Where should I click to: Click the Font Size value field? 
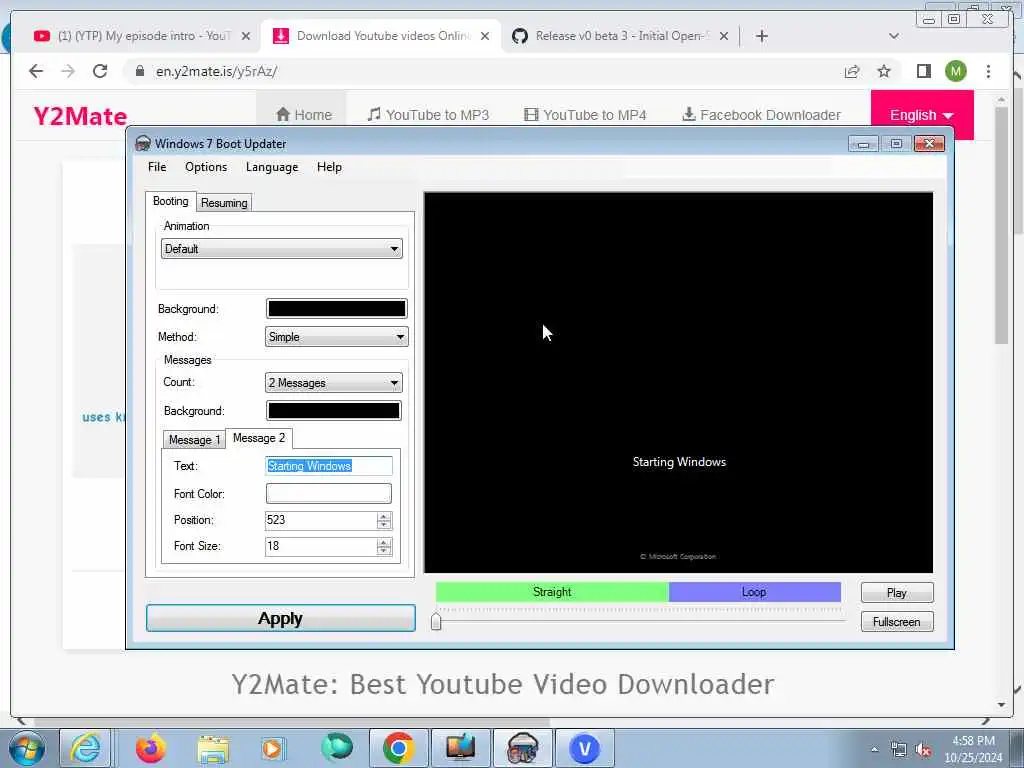[320, 546]
